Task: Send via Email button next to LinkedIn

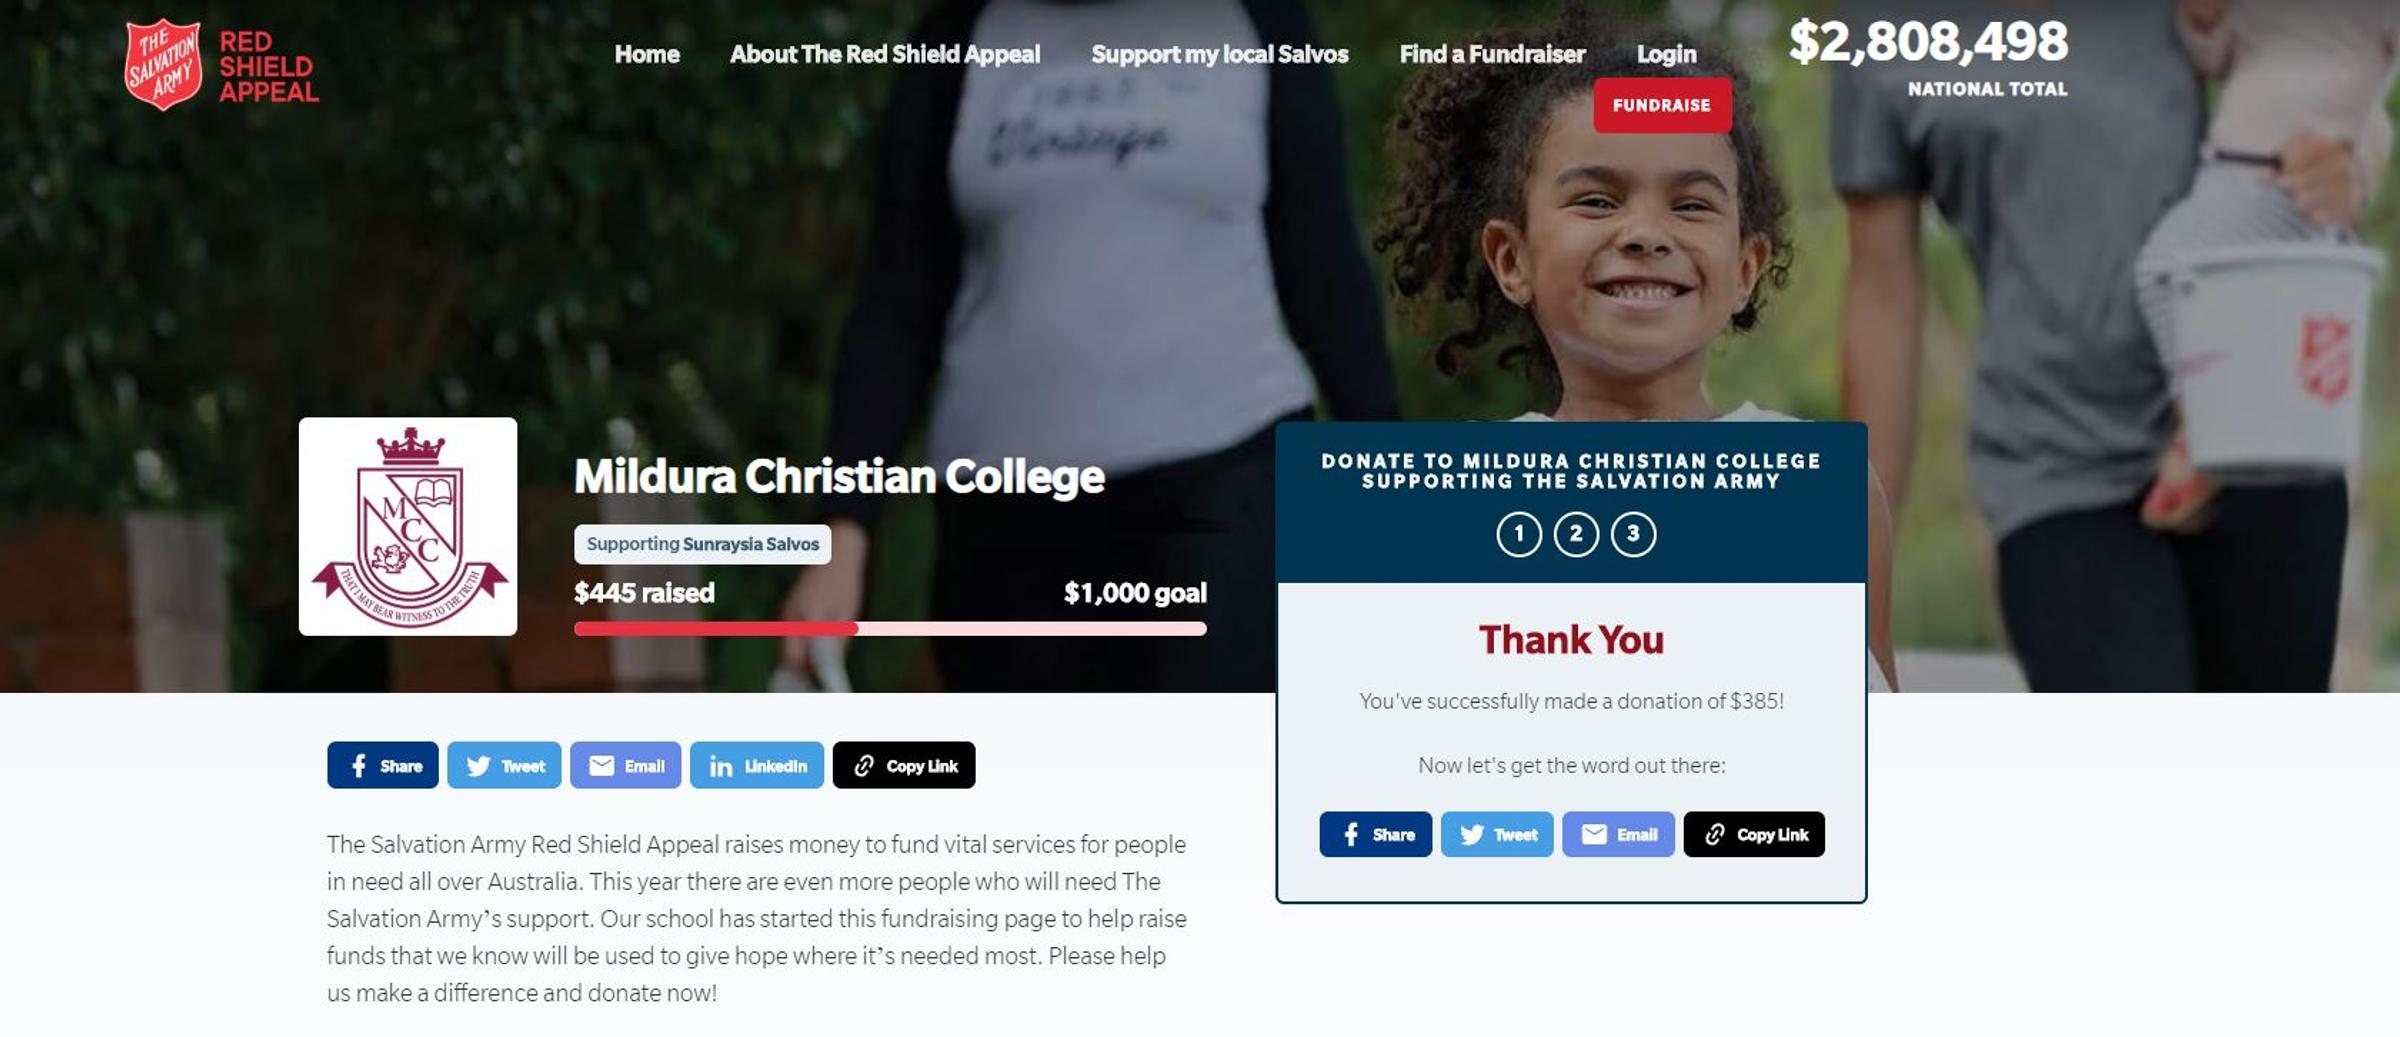Action: 626,765
